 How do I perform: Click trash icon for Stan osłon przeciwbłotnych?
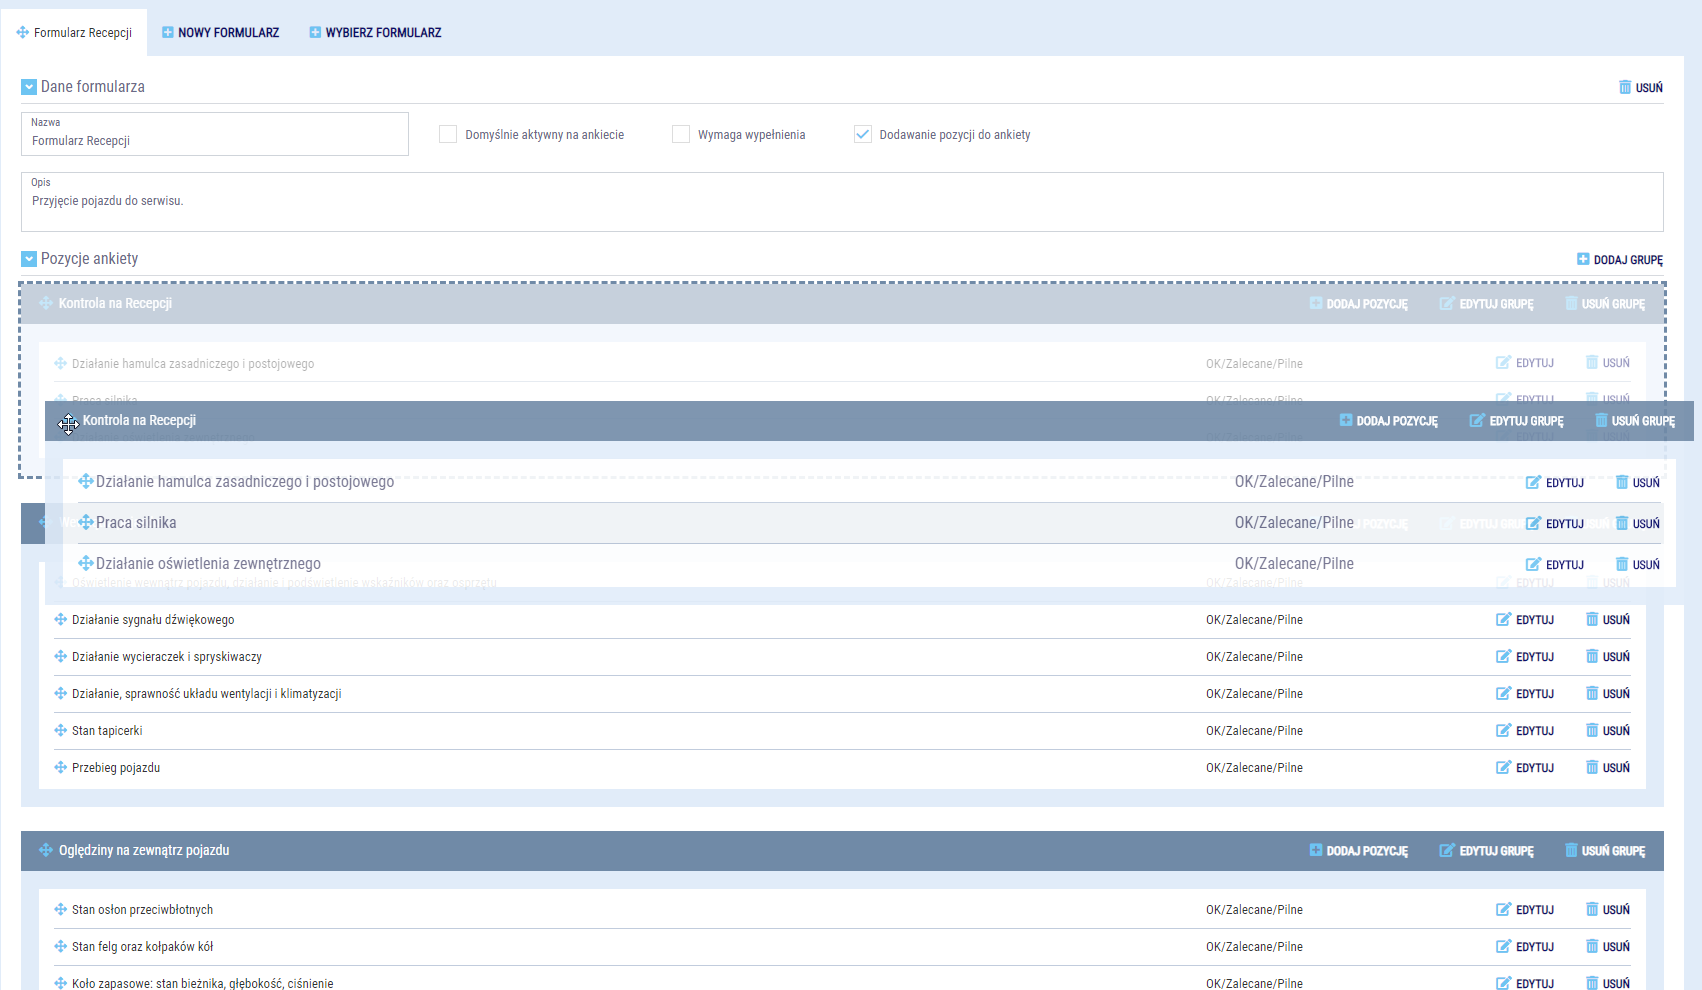(1592, 910)
